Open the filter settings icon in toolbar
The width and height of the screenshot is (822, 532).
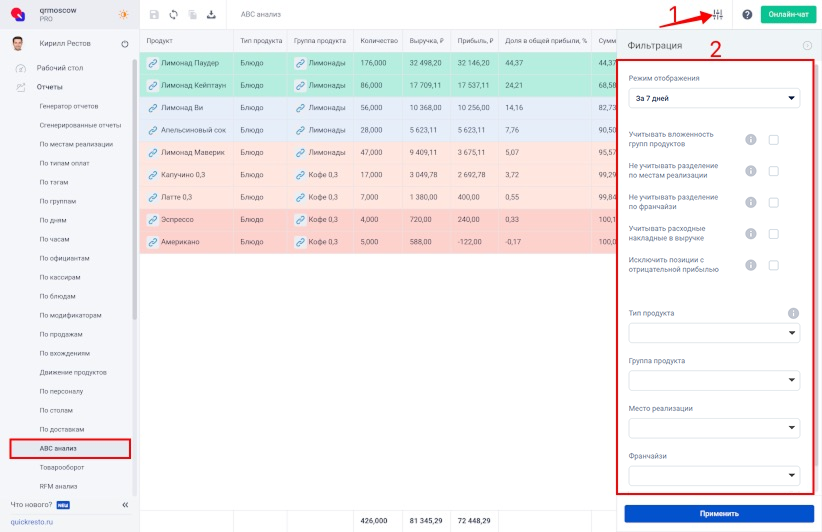click(717, 15)
